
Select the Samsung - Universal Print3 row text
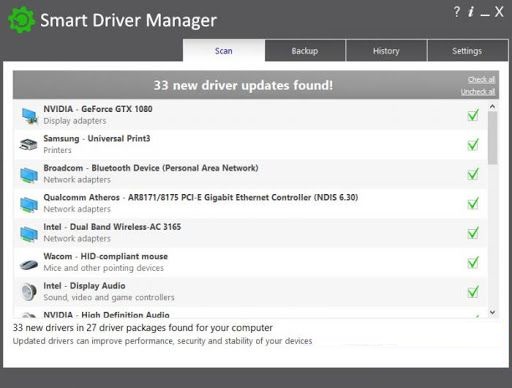pyautogui.click(x=97, y=138)
